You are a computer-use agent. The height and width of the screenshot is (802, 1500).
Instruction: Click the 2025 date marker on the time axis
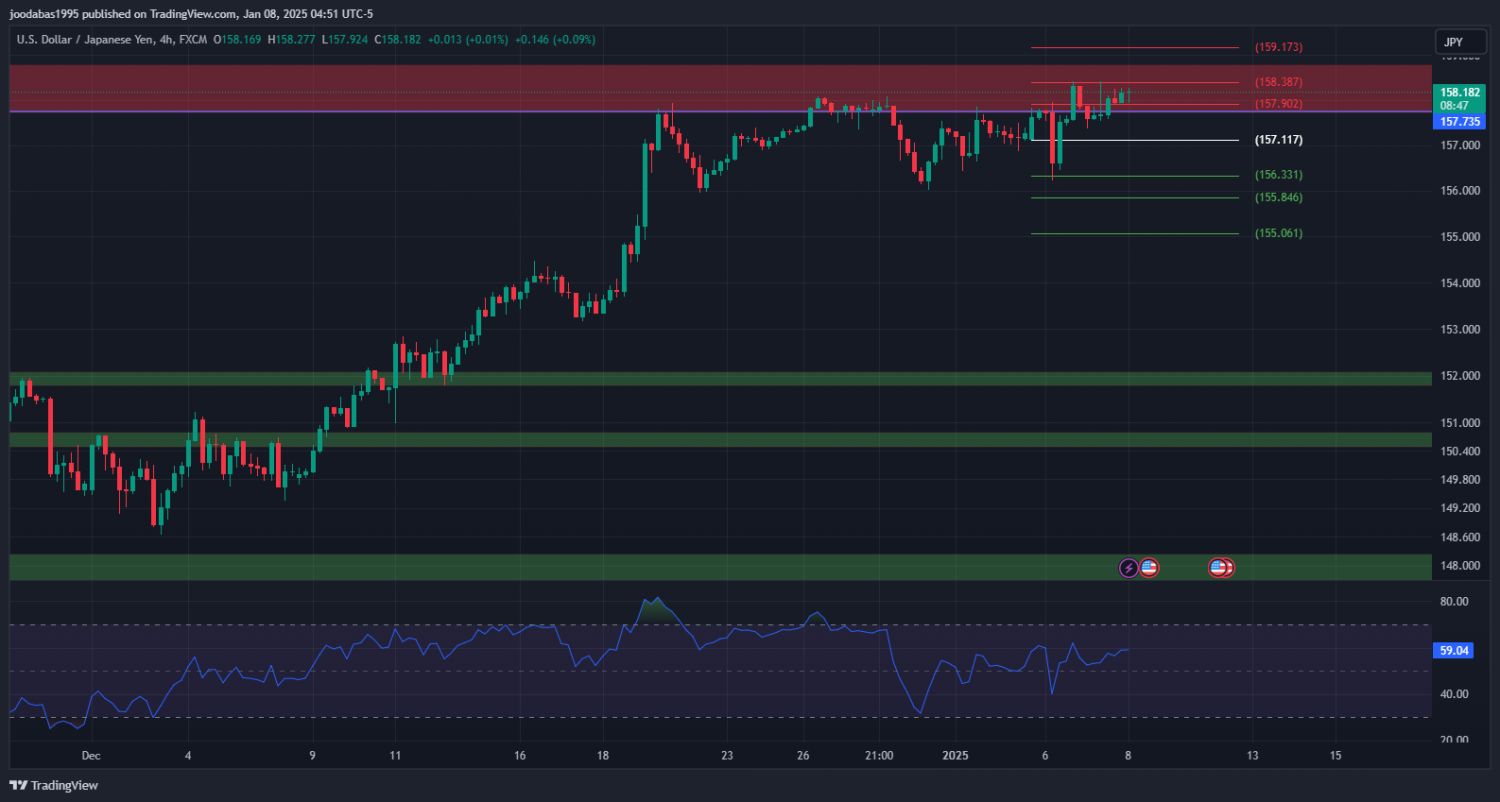957,756
